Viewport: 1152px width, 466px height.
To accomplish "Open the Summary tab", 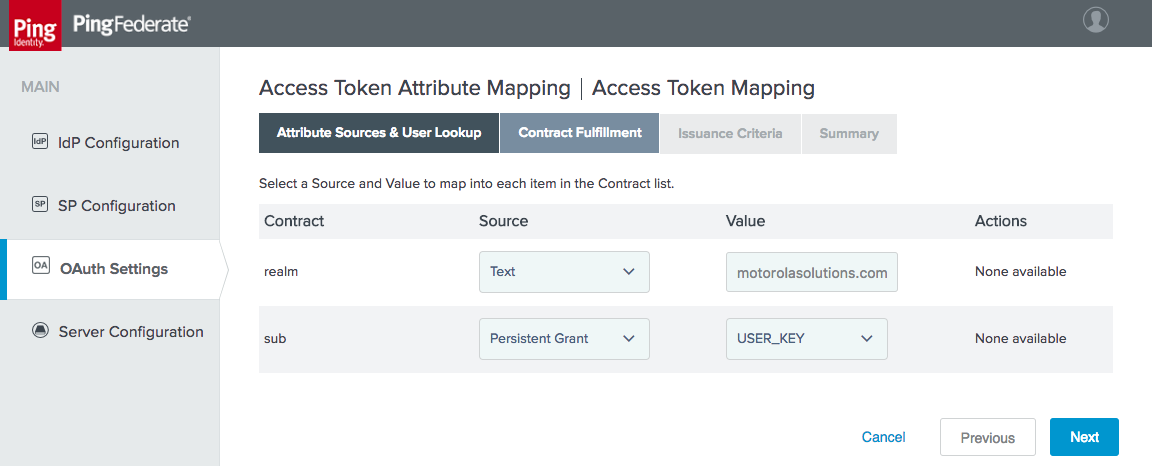I will pyautogui.click(x=849, y=133).
